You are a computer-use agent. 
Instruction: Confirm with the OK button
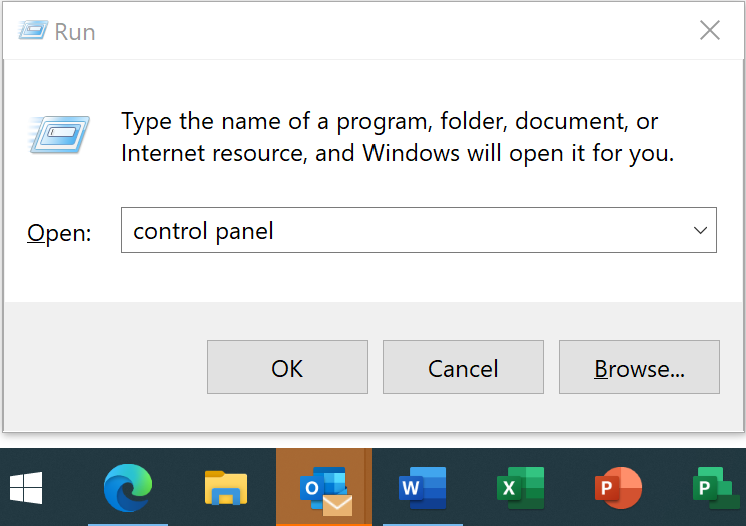pos(287,367)
